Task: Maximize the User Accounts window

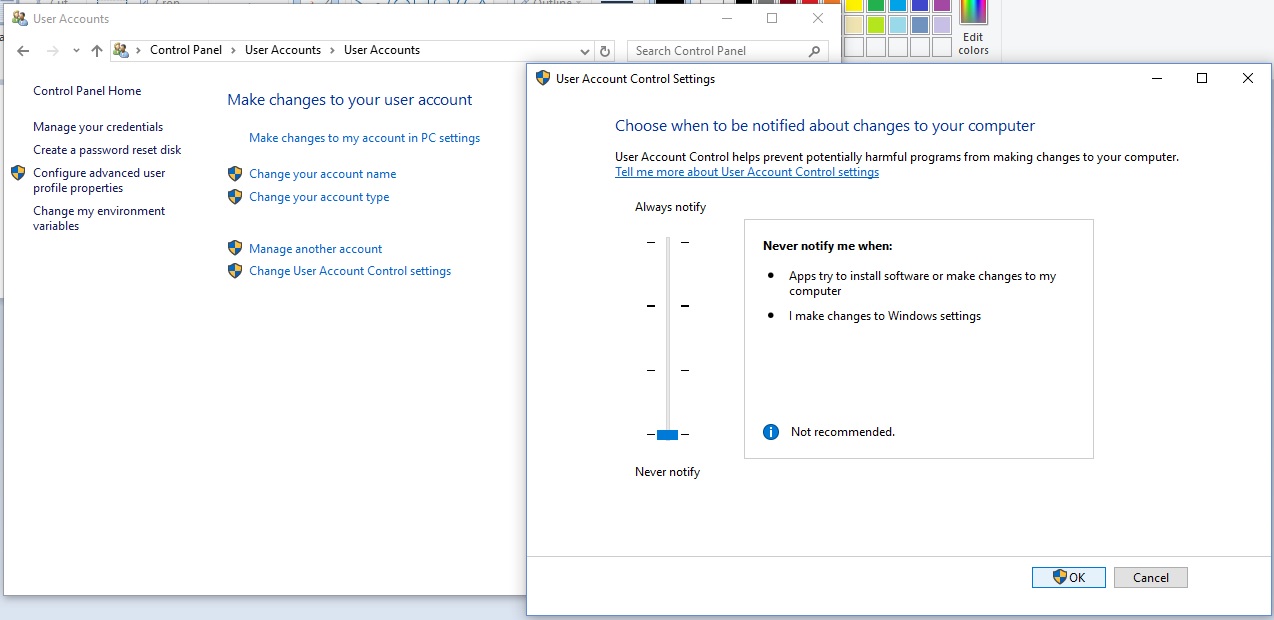Action: coord(772,18)
